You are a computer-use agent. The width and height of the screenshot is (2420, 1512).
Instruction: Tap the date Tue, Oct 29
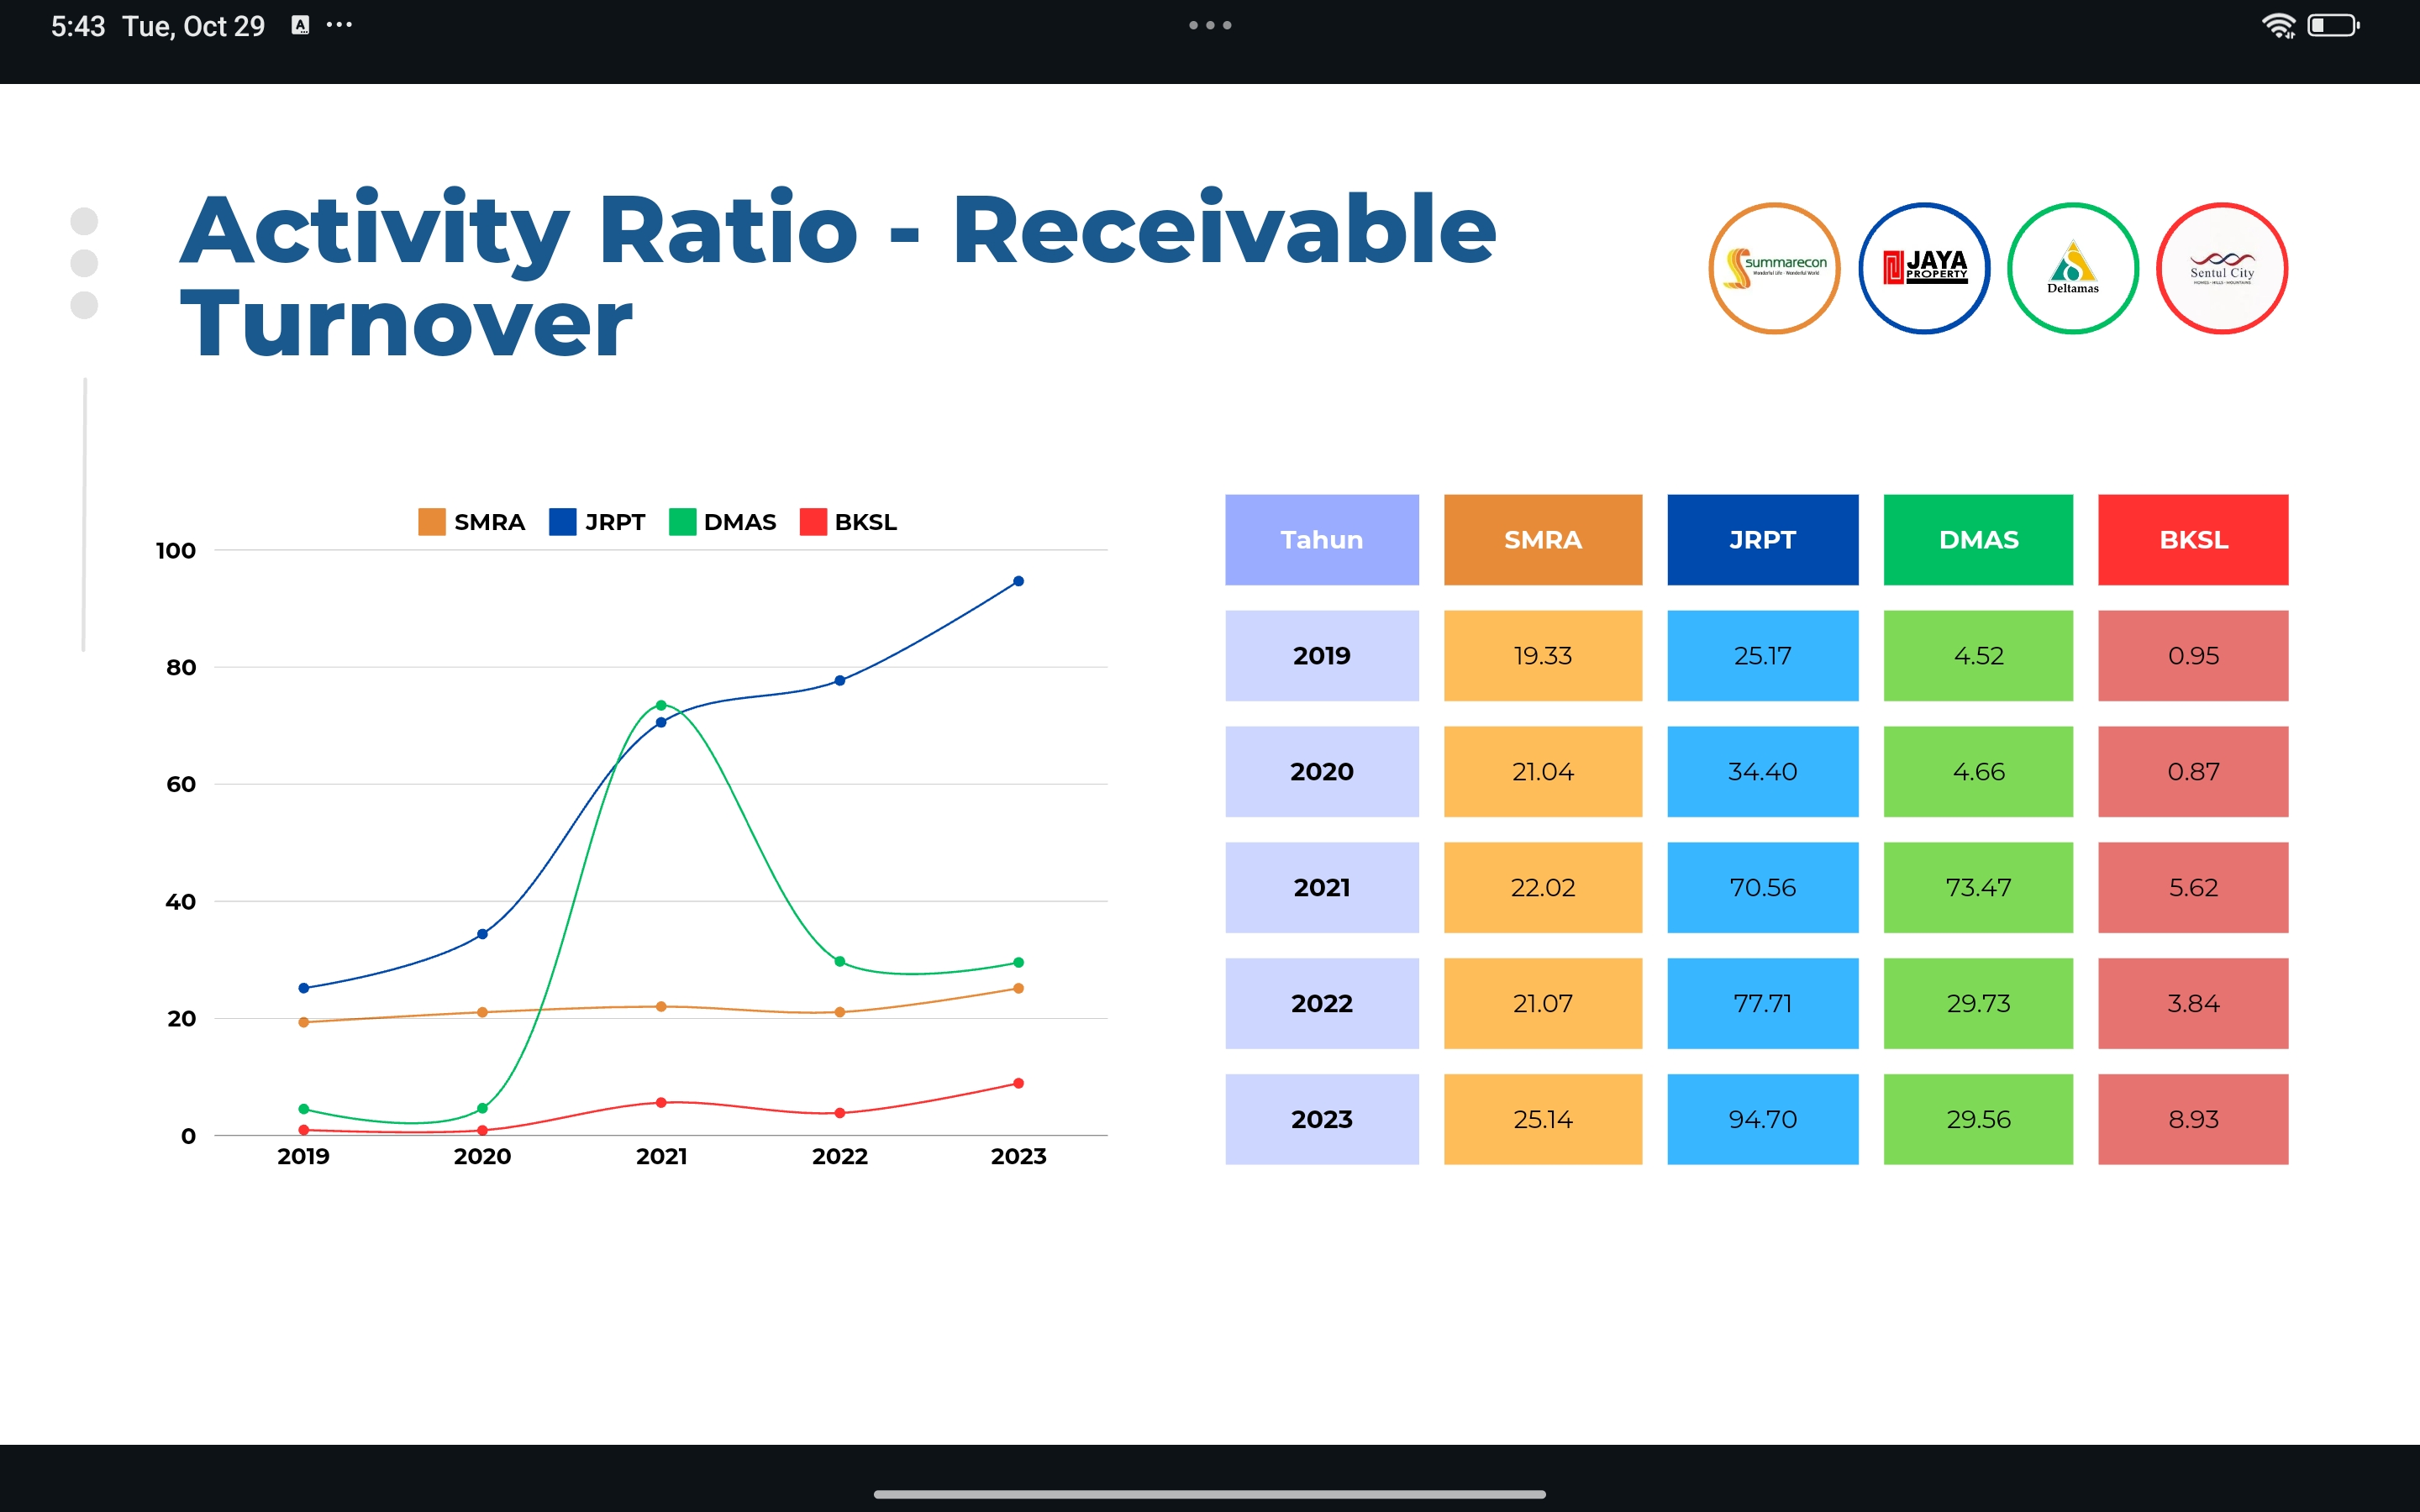(193, 26)
